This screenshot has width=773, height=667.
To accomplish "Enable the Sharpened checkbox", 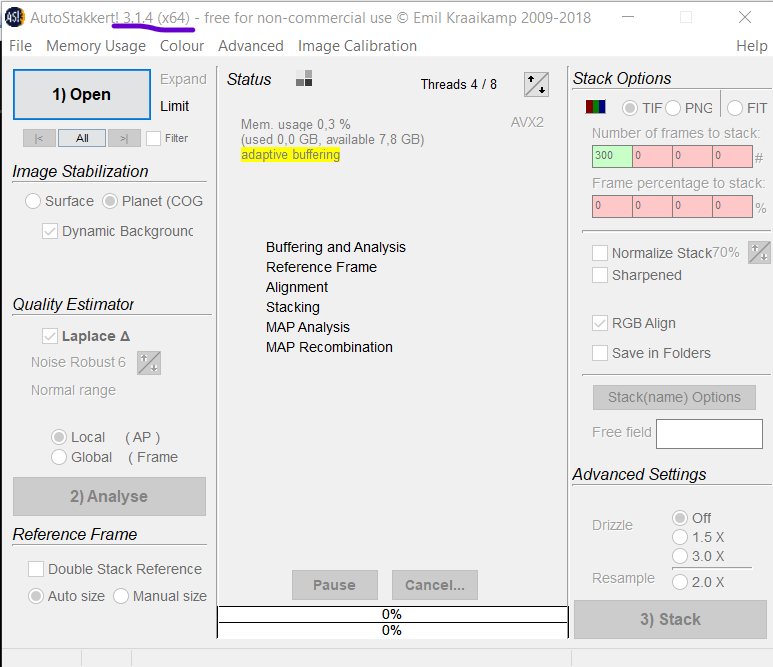I will tap(599, 275).
